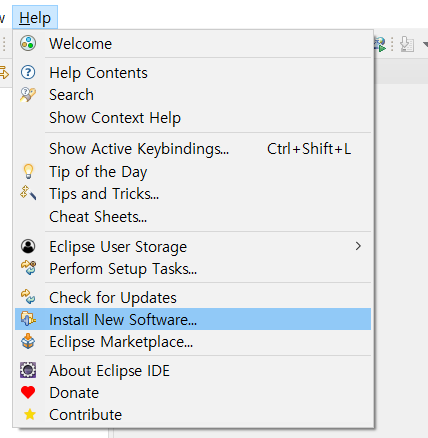Click the Eclipse Marketplace box icon
Viewport: 428px width, 438px height.
[x=28, y=341]
